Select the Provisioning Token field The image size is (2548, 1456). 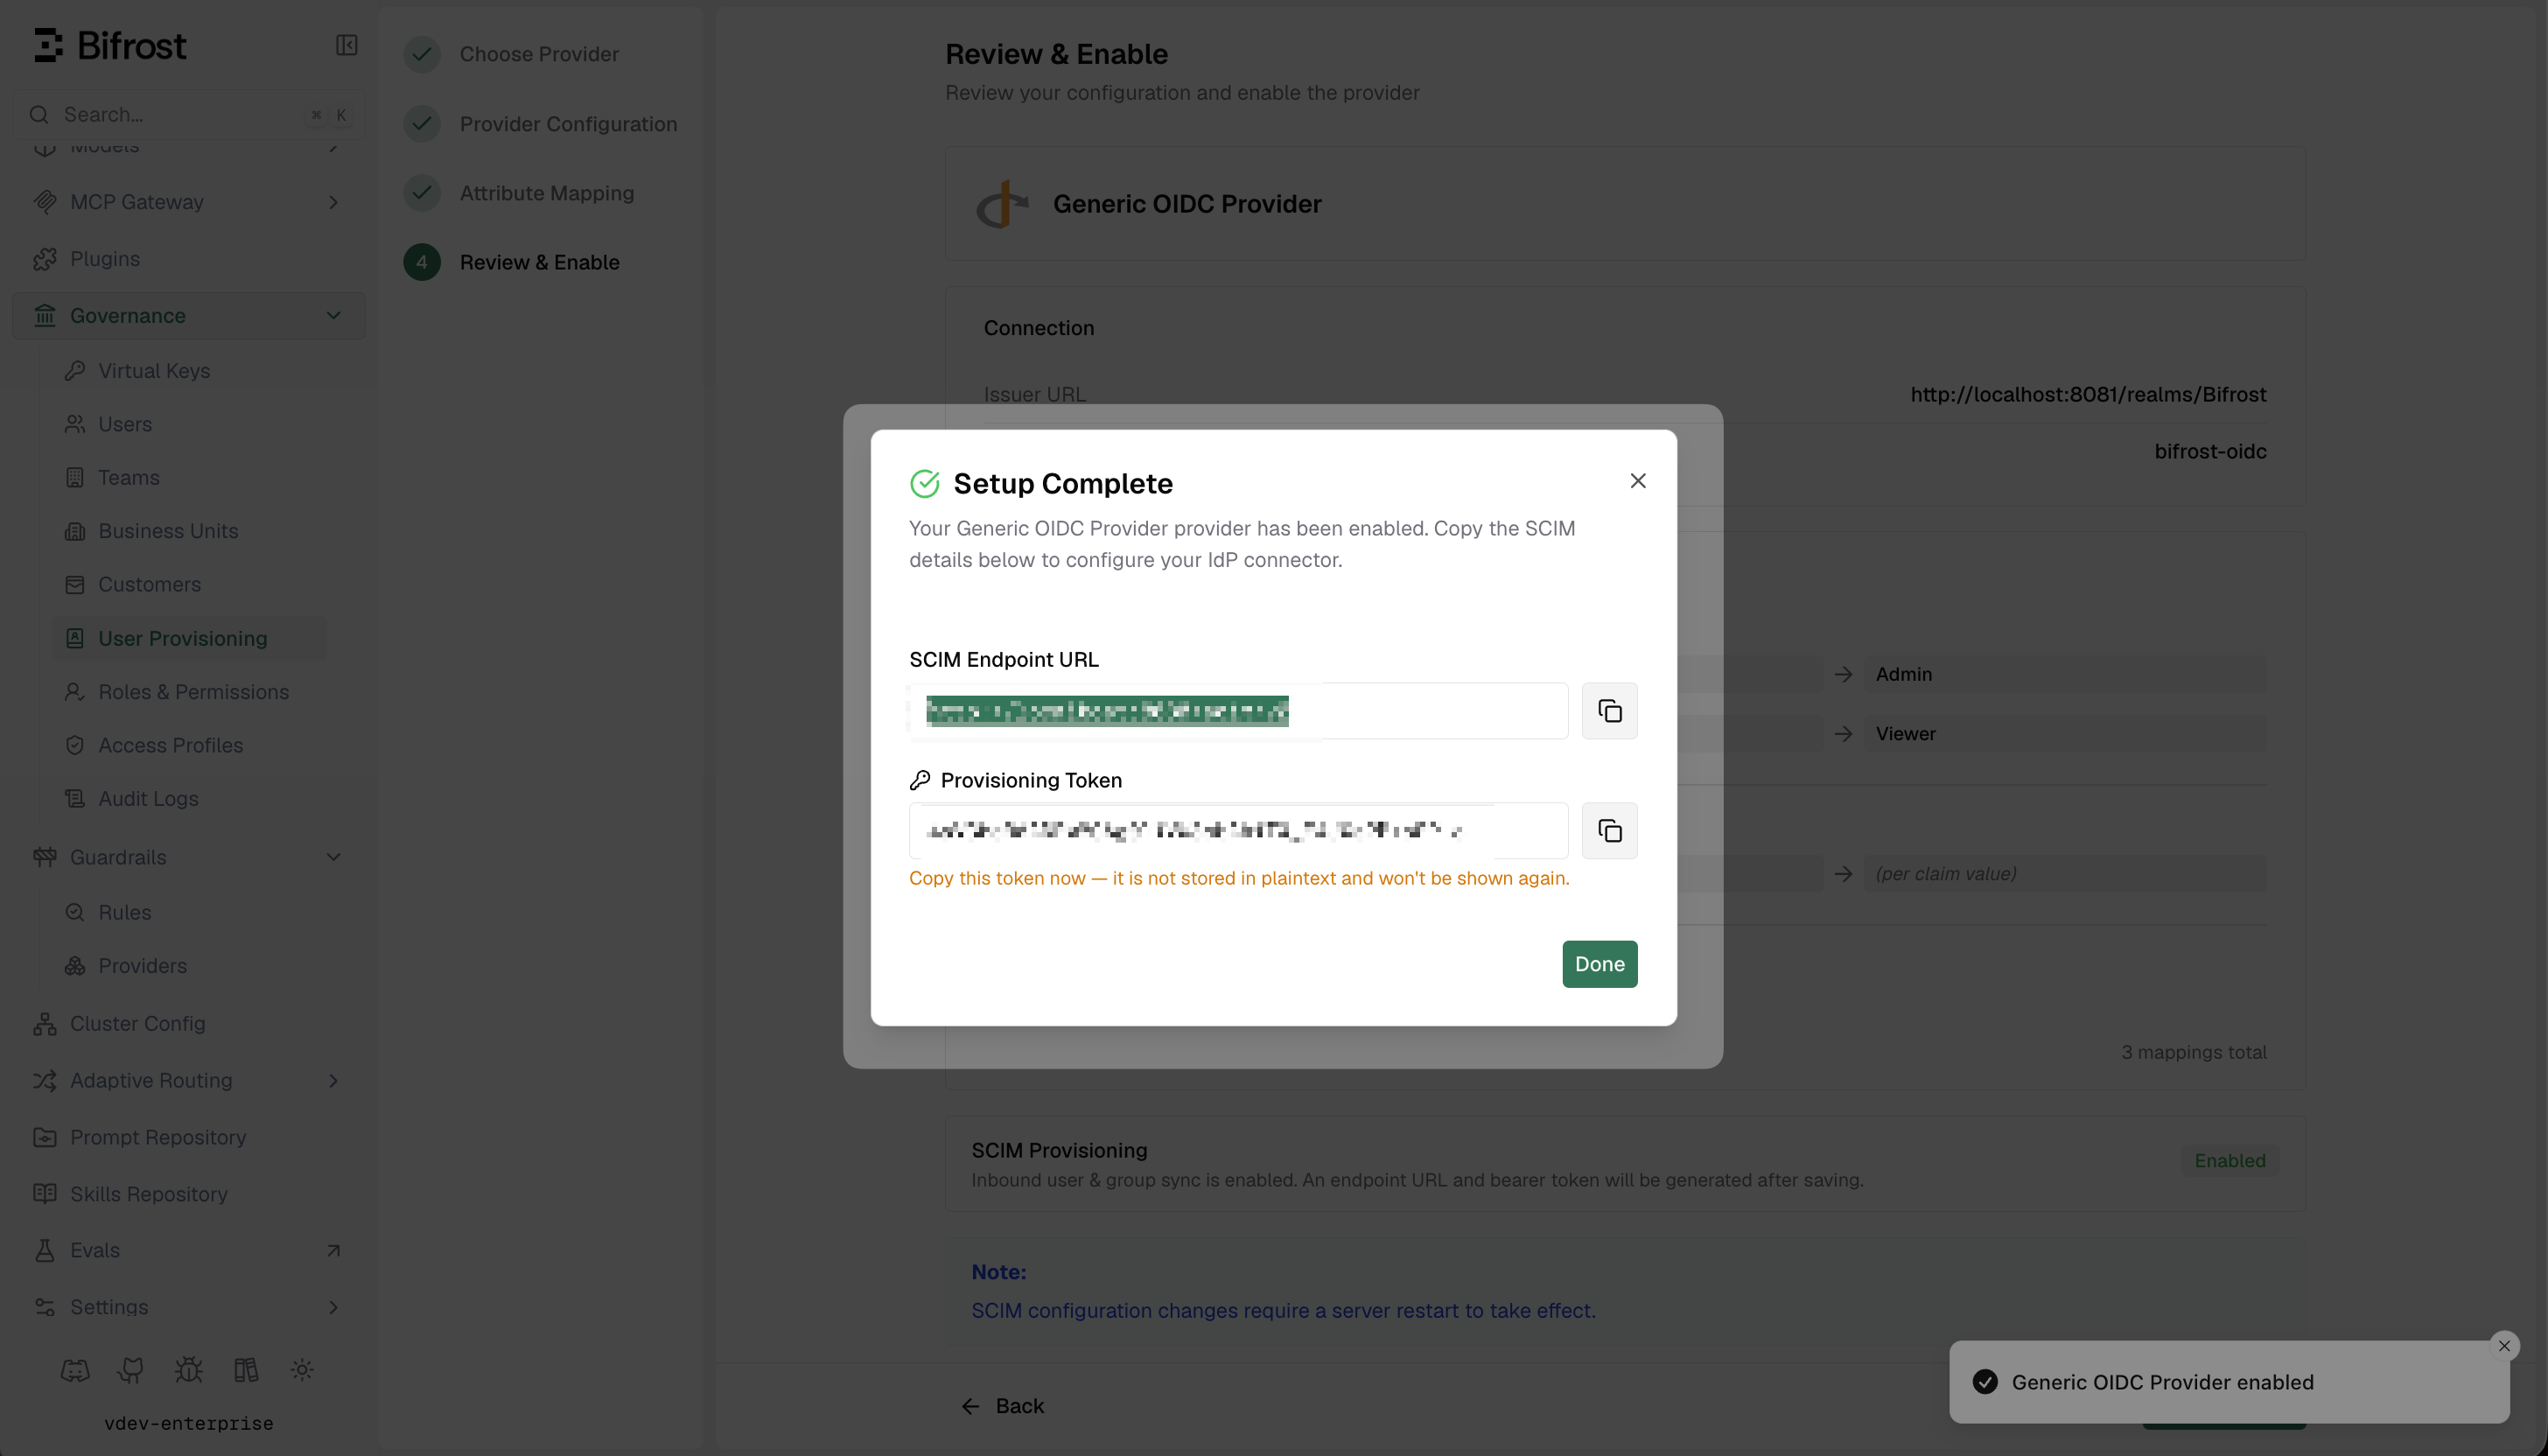pos(1238,831)
